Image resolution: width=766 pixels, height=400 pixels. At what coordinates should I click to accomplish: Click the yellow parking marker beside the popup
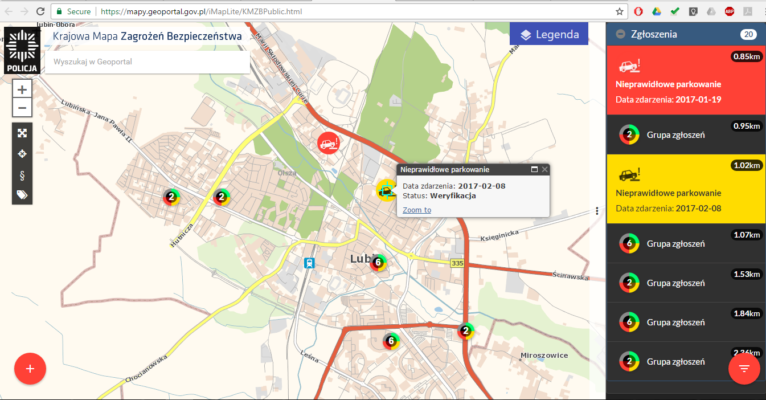click(x=386, y=189)
